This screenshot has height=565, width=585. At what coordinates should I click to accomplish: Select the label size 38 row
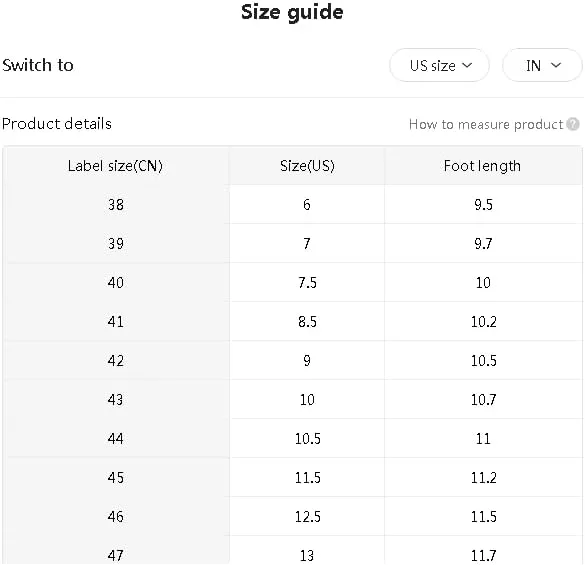[292, 205]
